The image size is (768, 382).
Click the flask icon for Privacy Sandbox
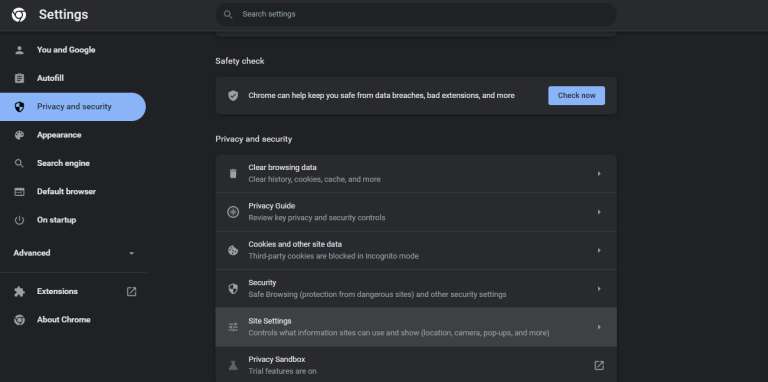click(233, 365)
